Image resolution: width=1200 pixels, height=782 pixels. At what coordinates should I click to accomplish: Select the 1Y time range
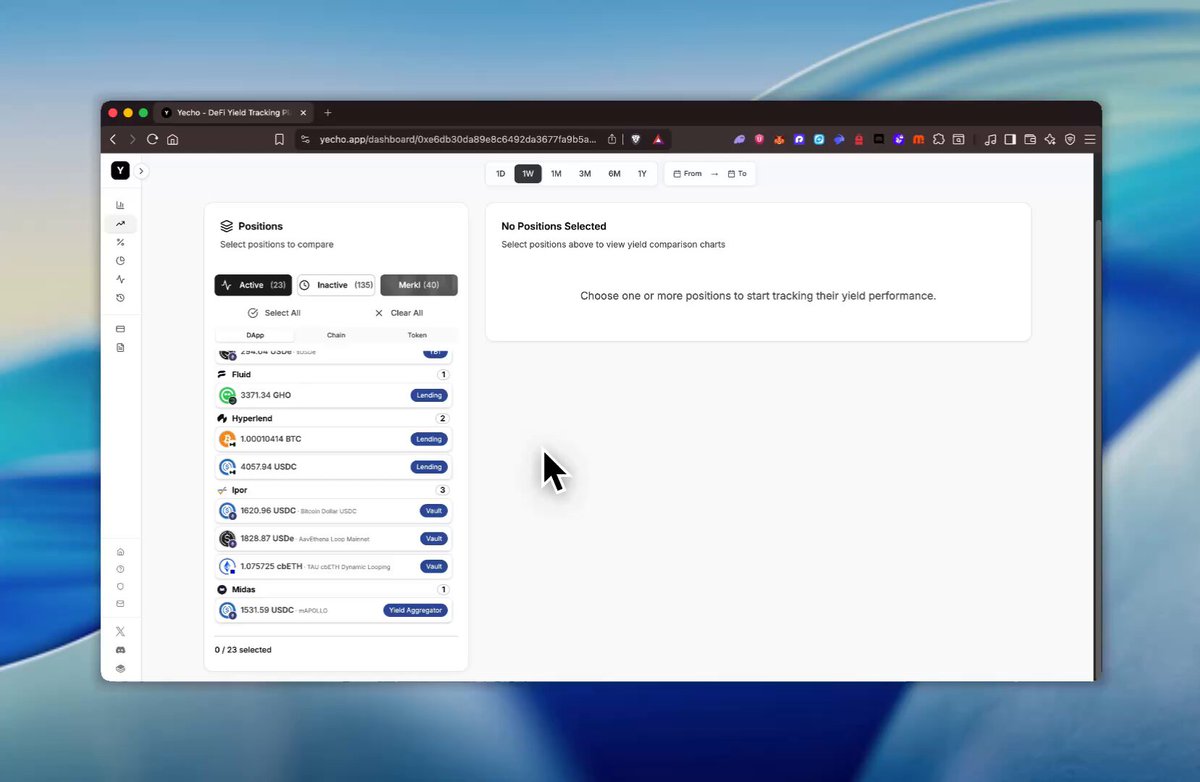coord(642,174)
